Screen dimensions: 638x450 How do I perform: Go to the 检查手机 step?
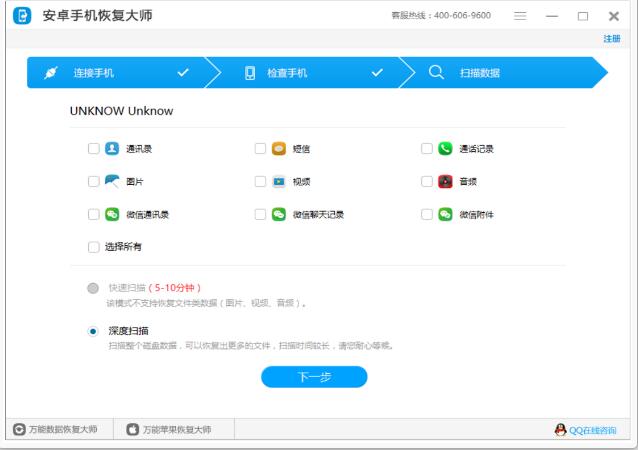point(309,73)
